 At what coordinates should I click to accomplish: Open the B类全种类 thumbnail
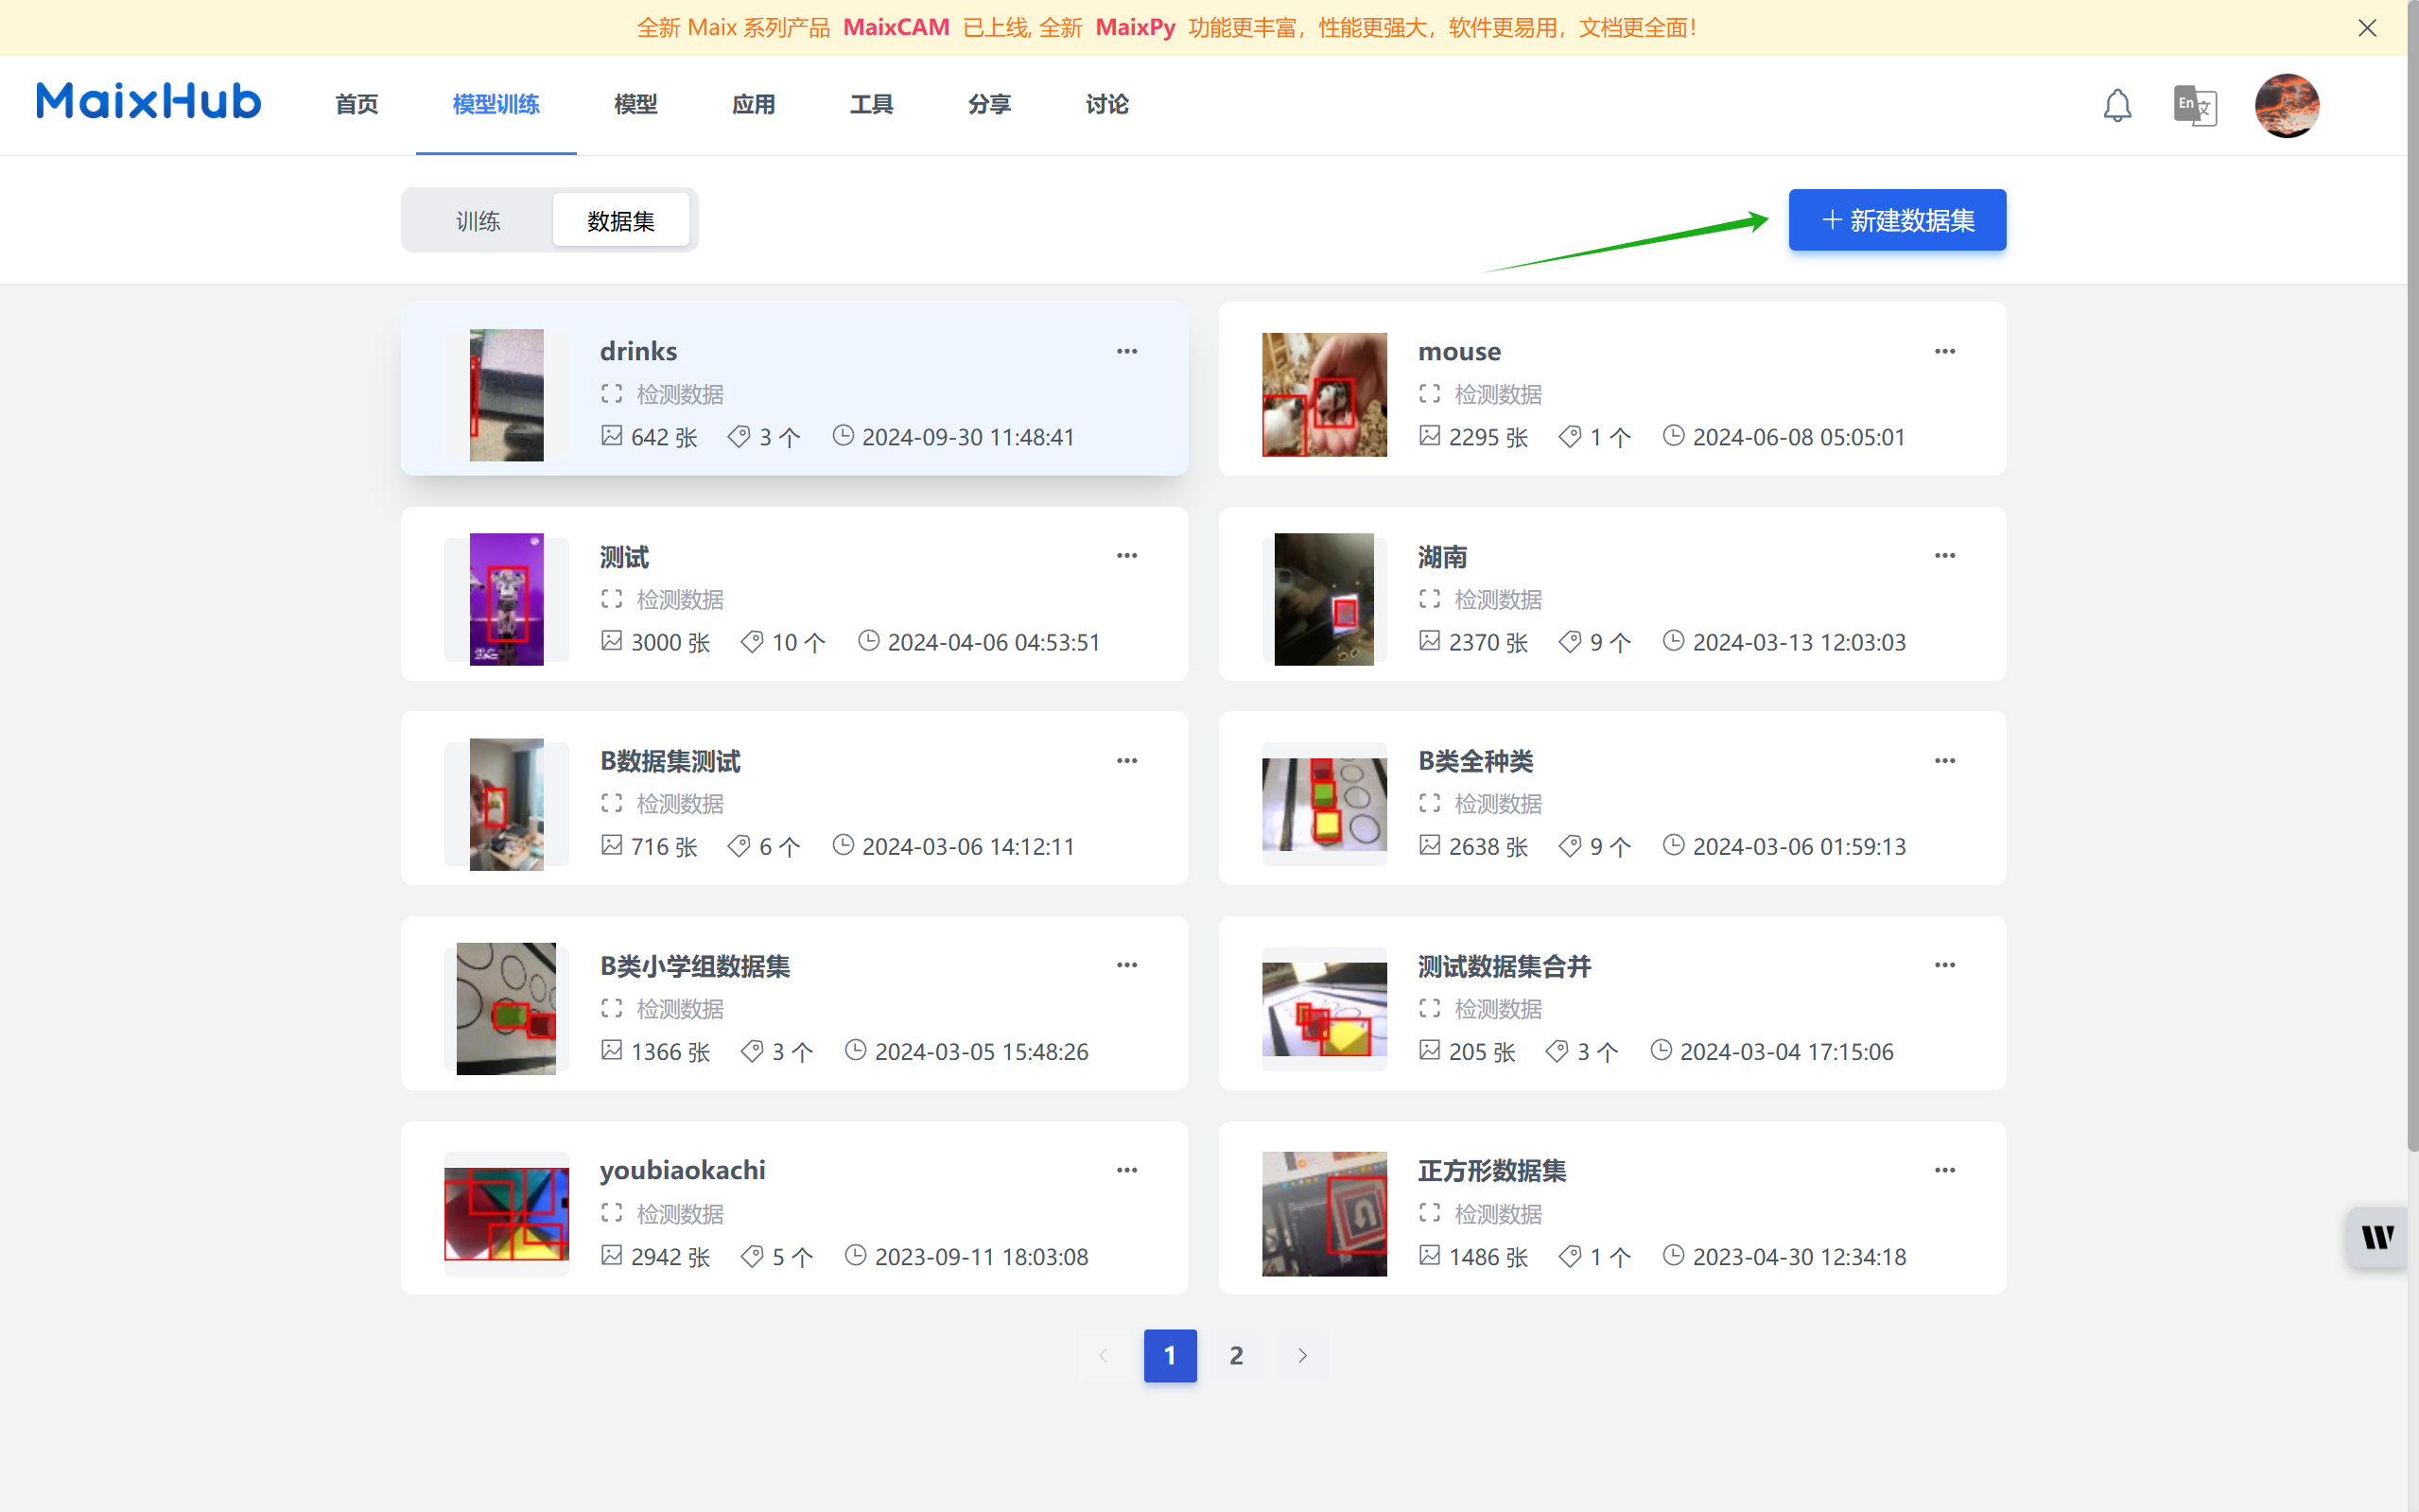point(1324,804)
